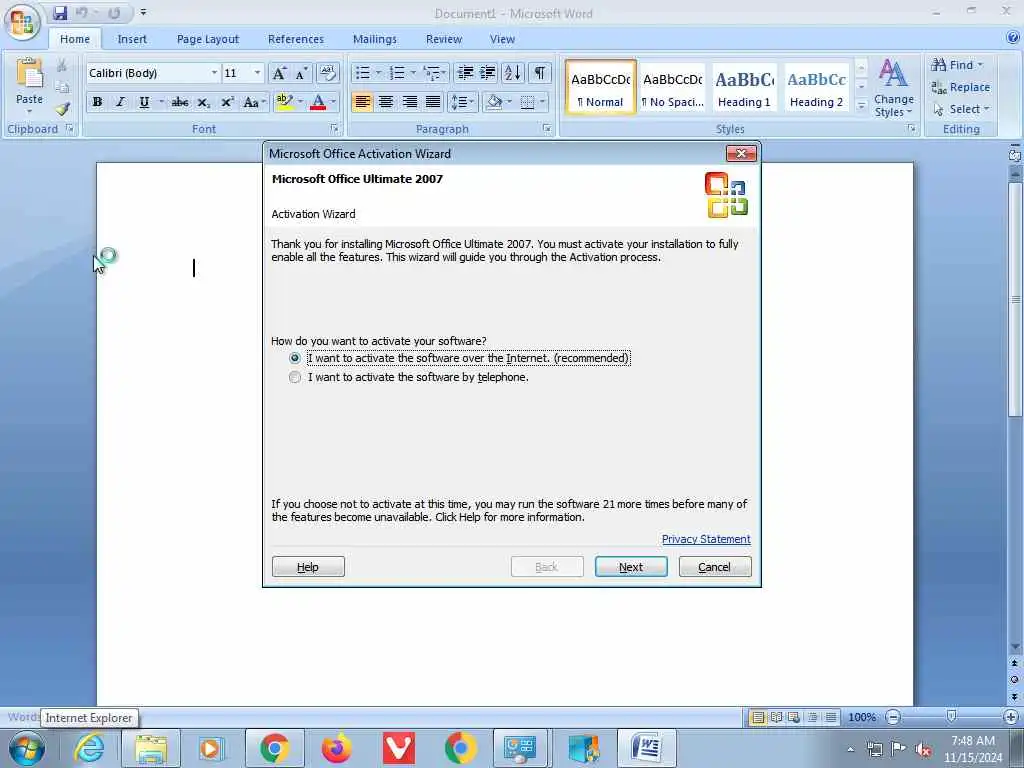Screen dimensions: 1024x768
Task: Select activate by telephone option
Action: tap(409, 377)
